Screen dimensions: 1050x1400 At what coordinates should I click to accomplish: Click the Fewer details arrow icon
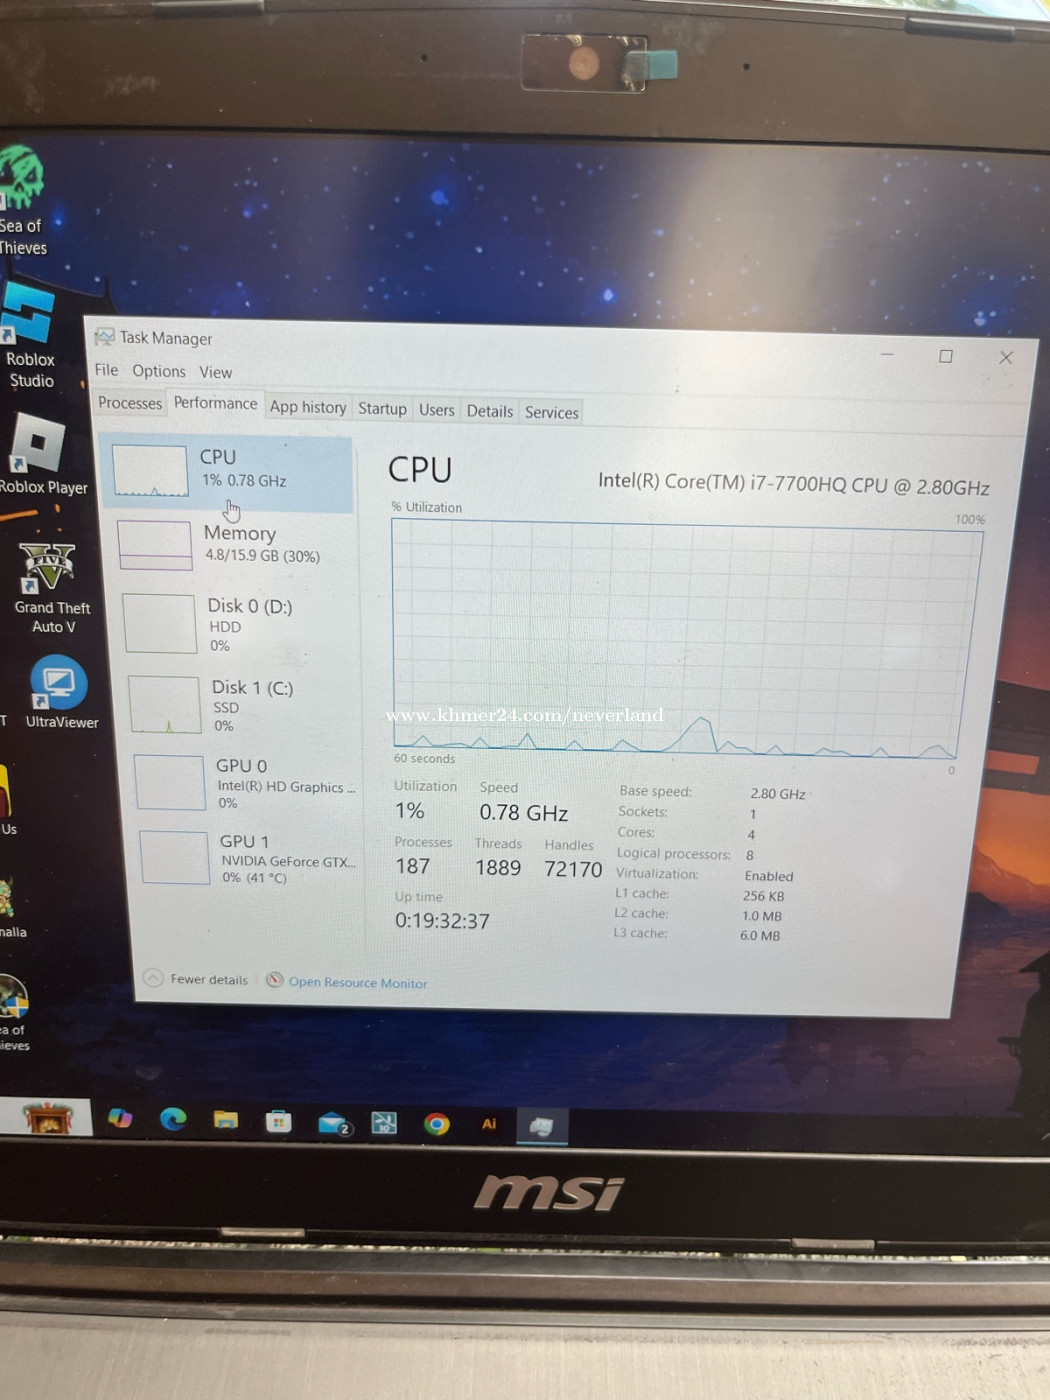point(153,978)
